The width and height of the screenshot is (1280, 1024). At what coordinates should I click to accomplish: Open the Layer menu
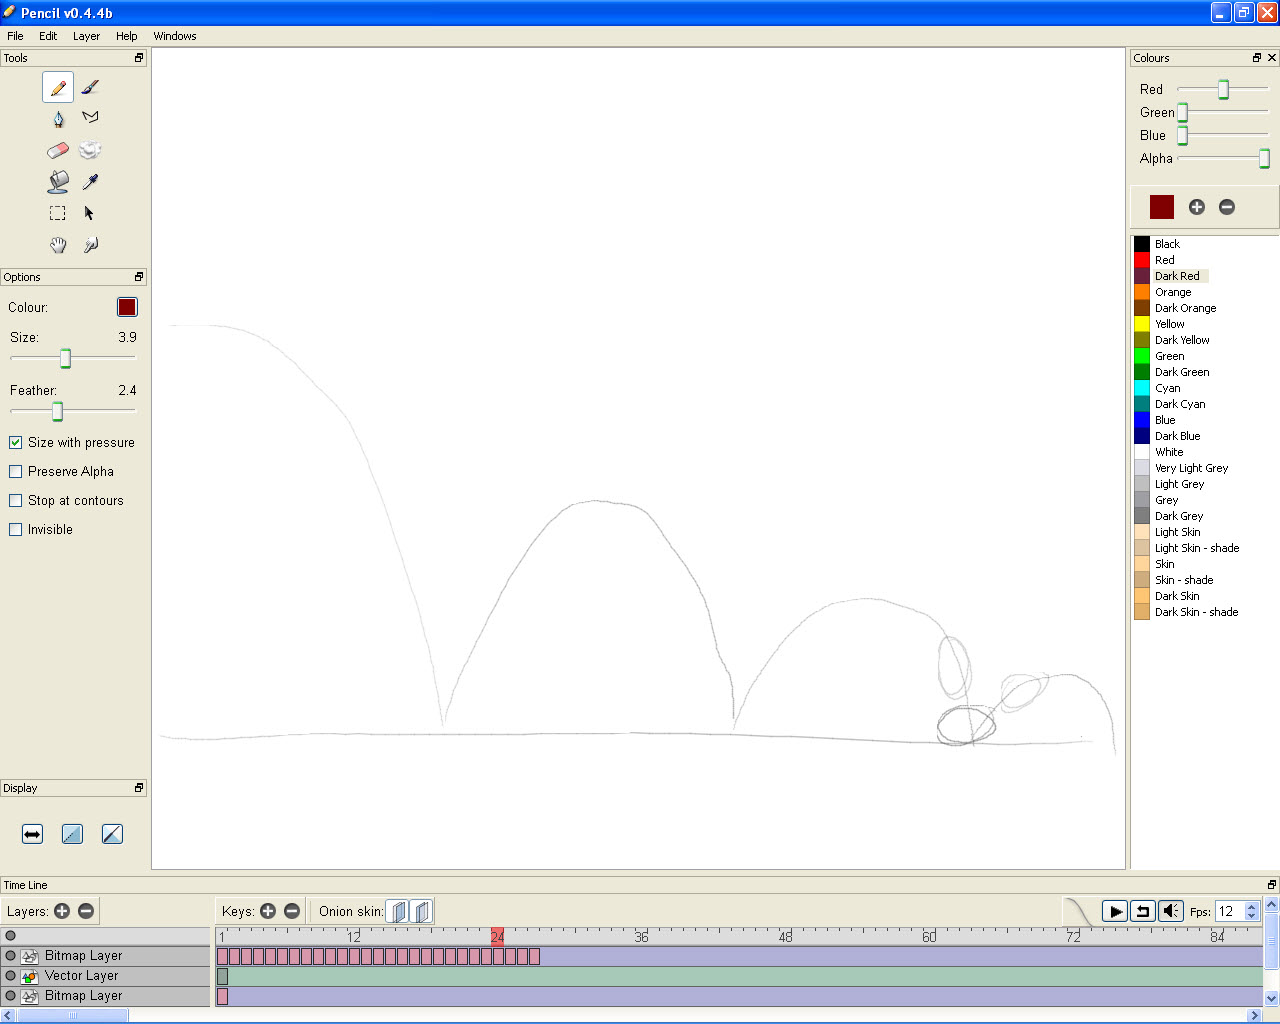[x=86, y=36]
